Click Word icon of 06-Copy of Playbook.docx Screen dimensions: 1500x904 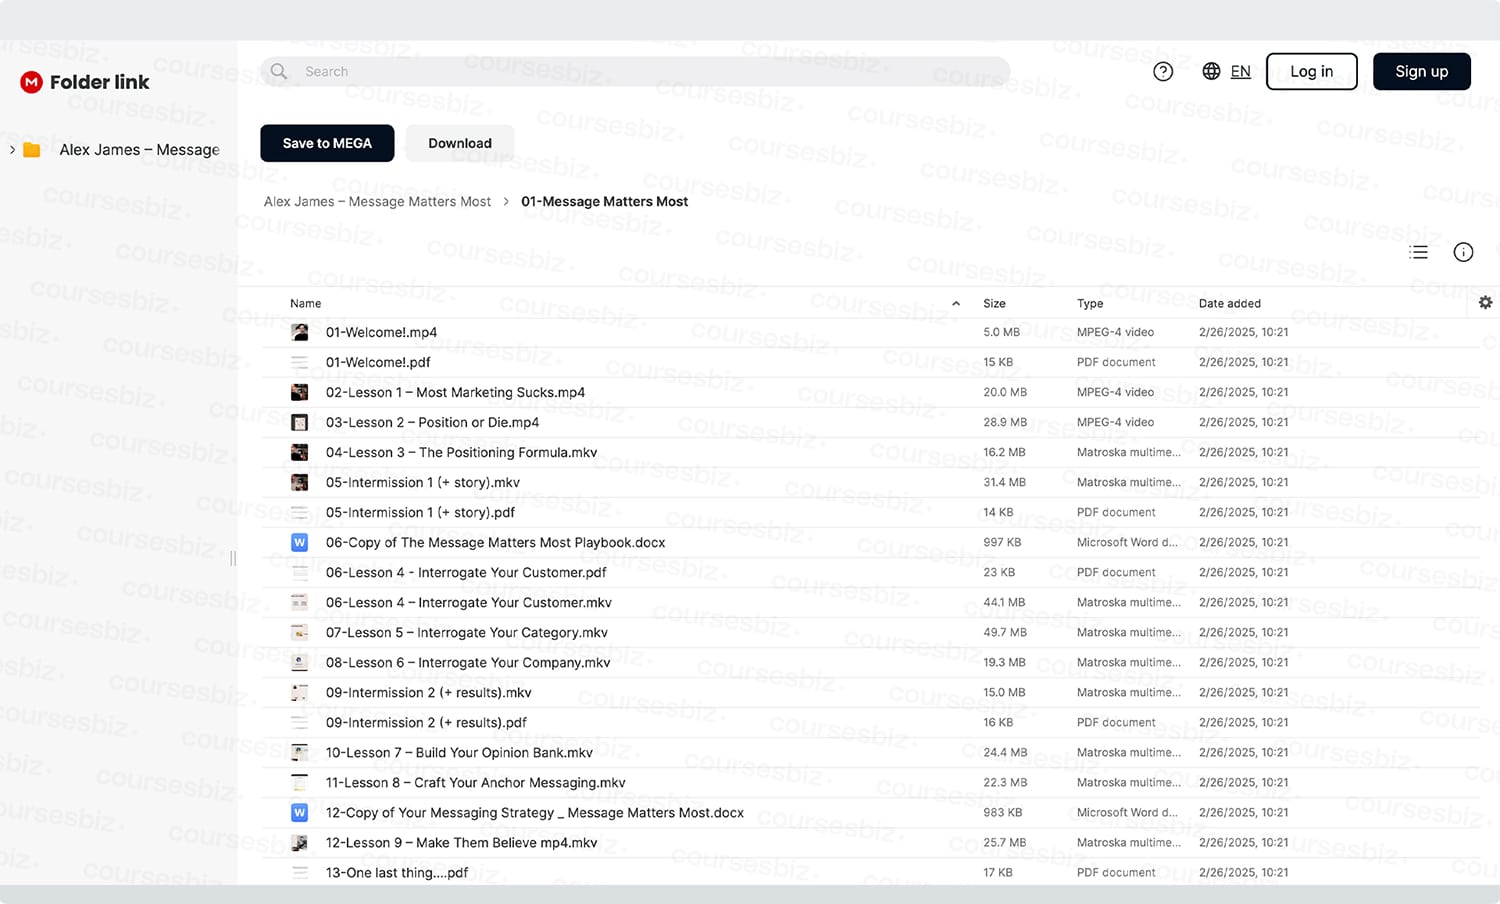299,542
